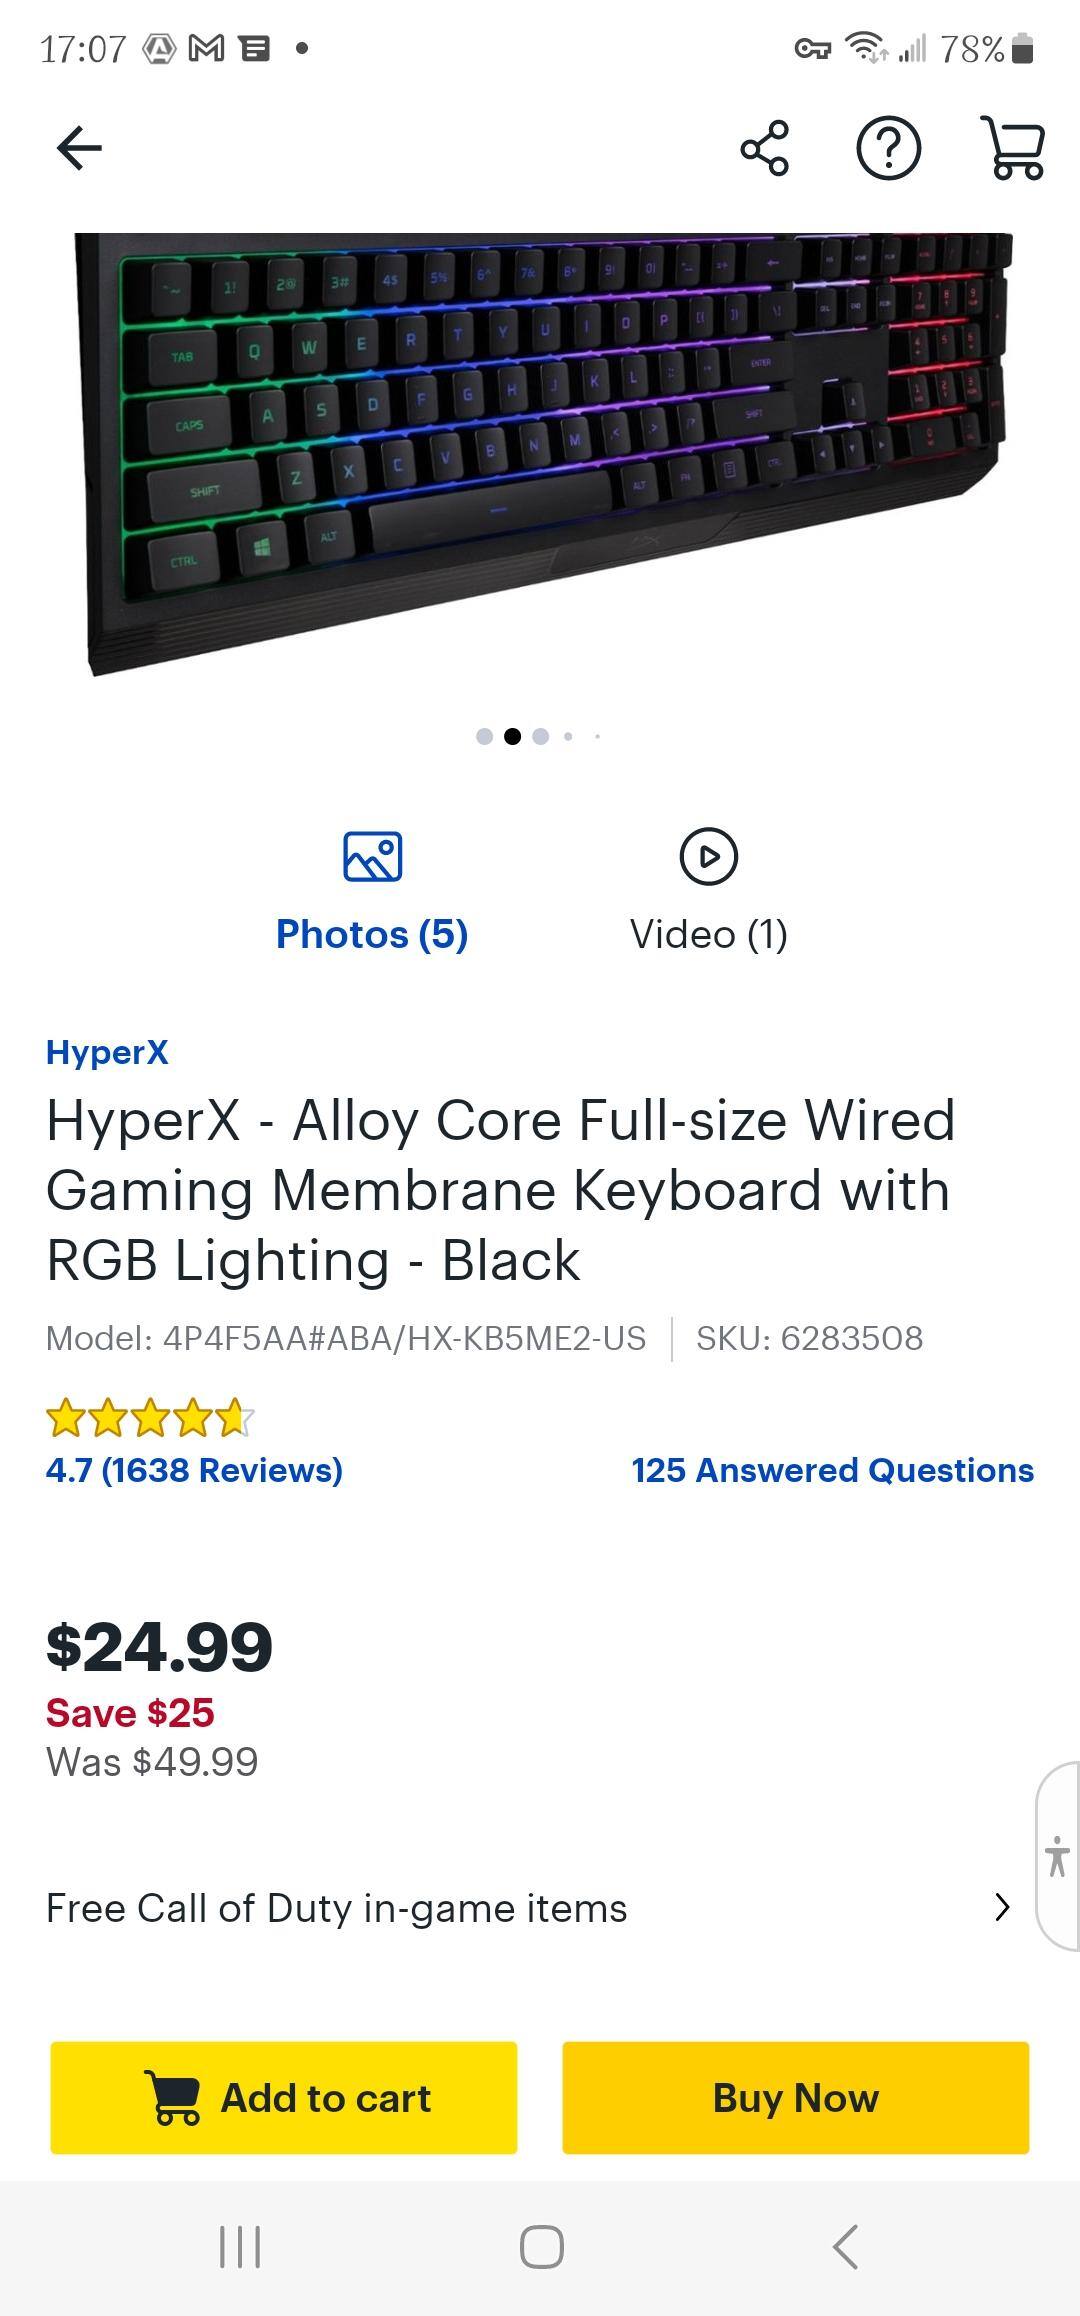
Task: Tap the five-star rating icons
Action: pos(149,1418)
